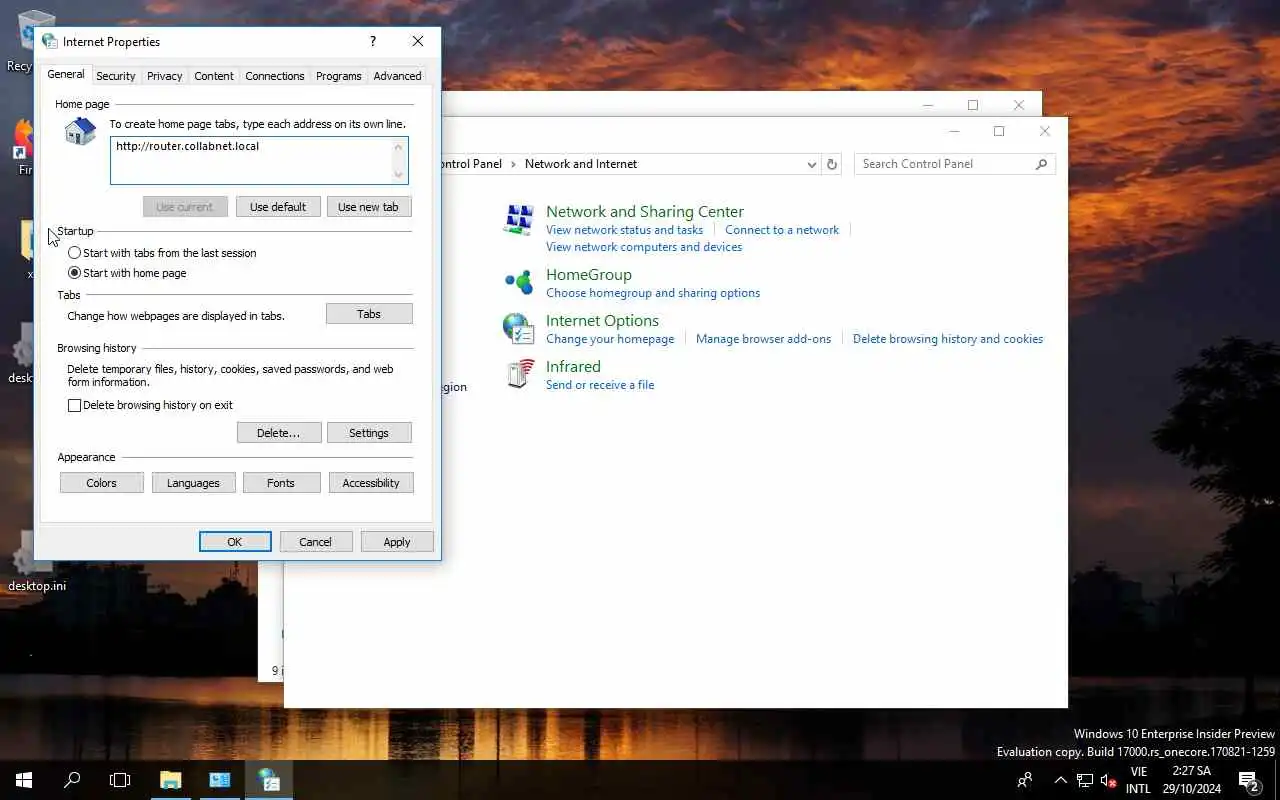This screenshot has width=1280, height=800.
Task: Open the Languages button
Action: (193, 483)
